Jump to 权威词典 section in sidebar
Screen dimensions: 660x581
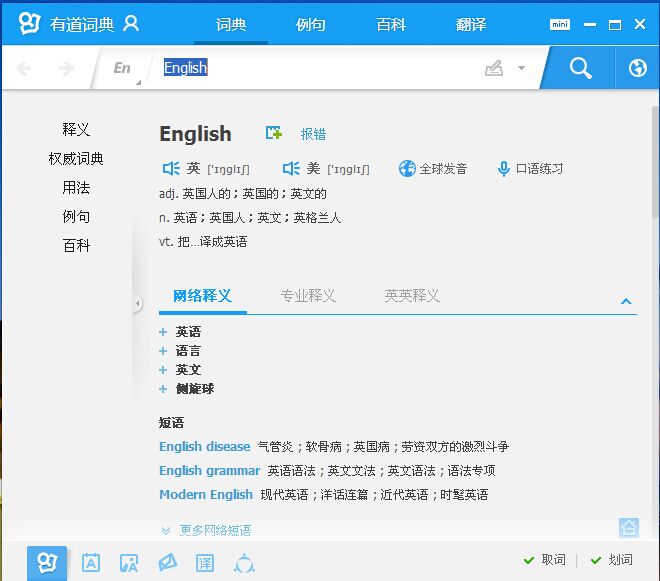[76, 158]
